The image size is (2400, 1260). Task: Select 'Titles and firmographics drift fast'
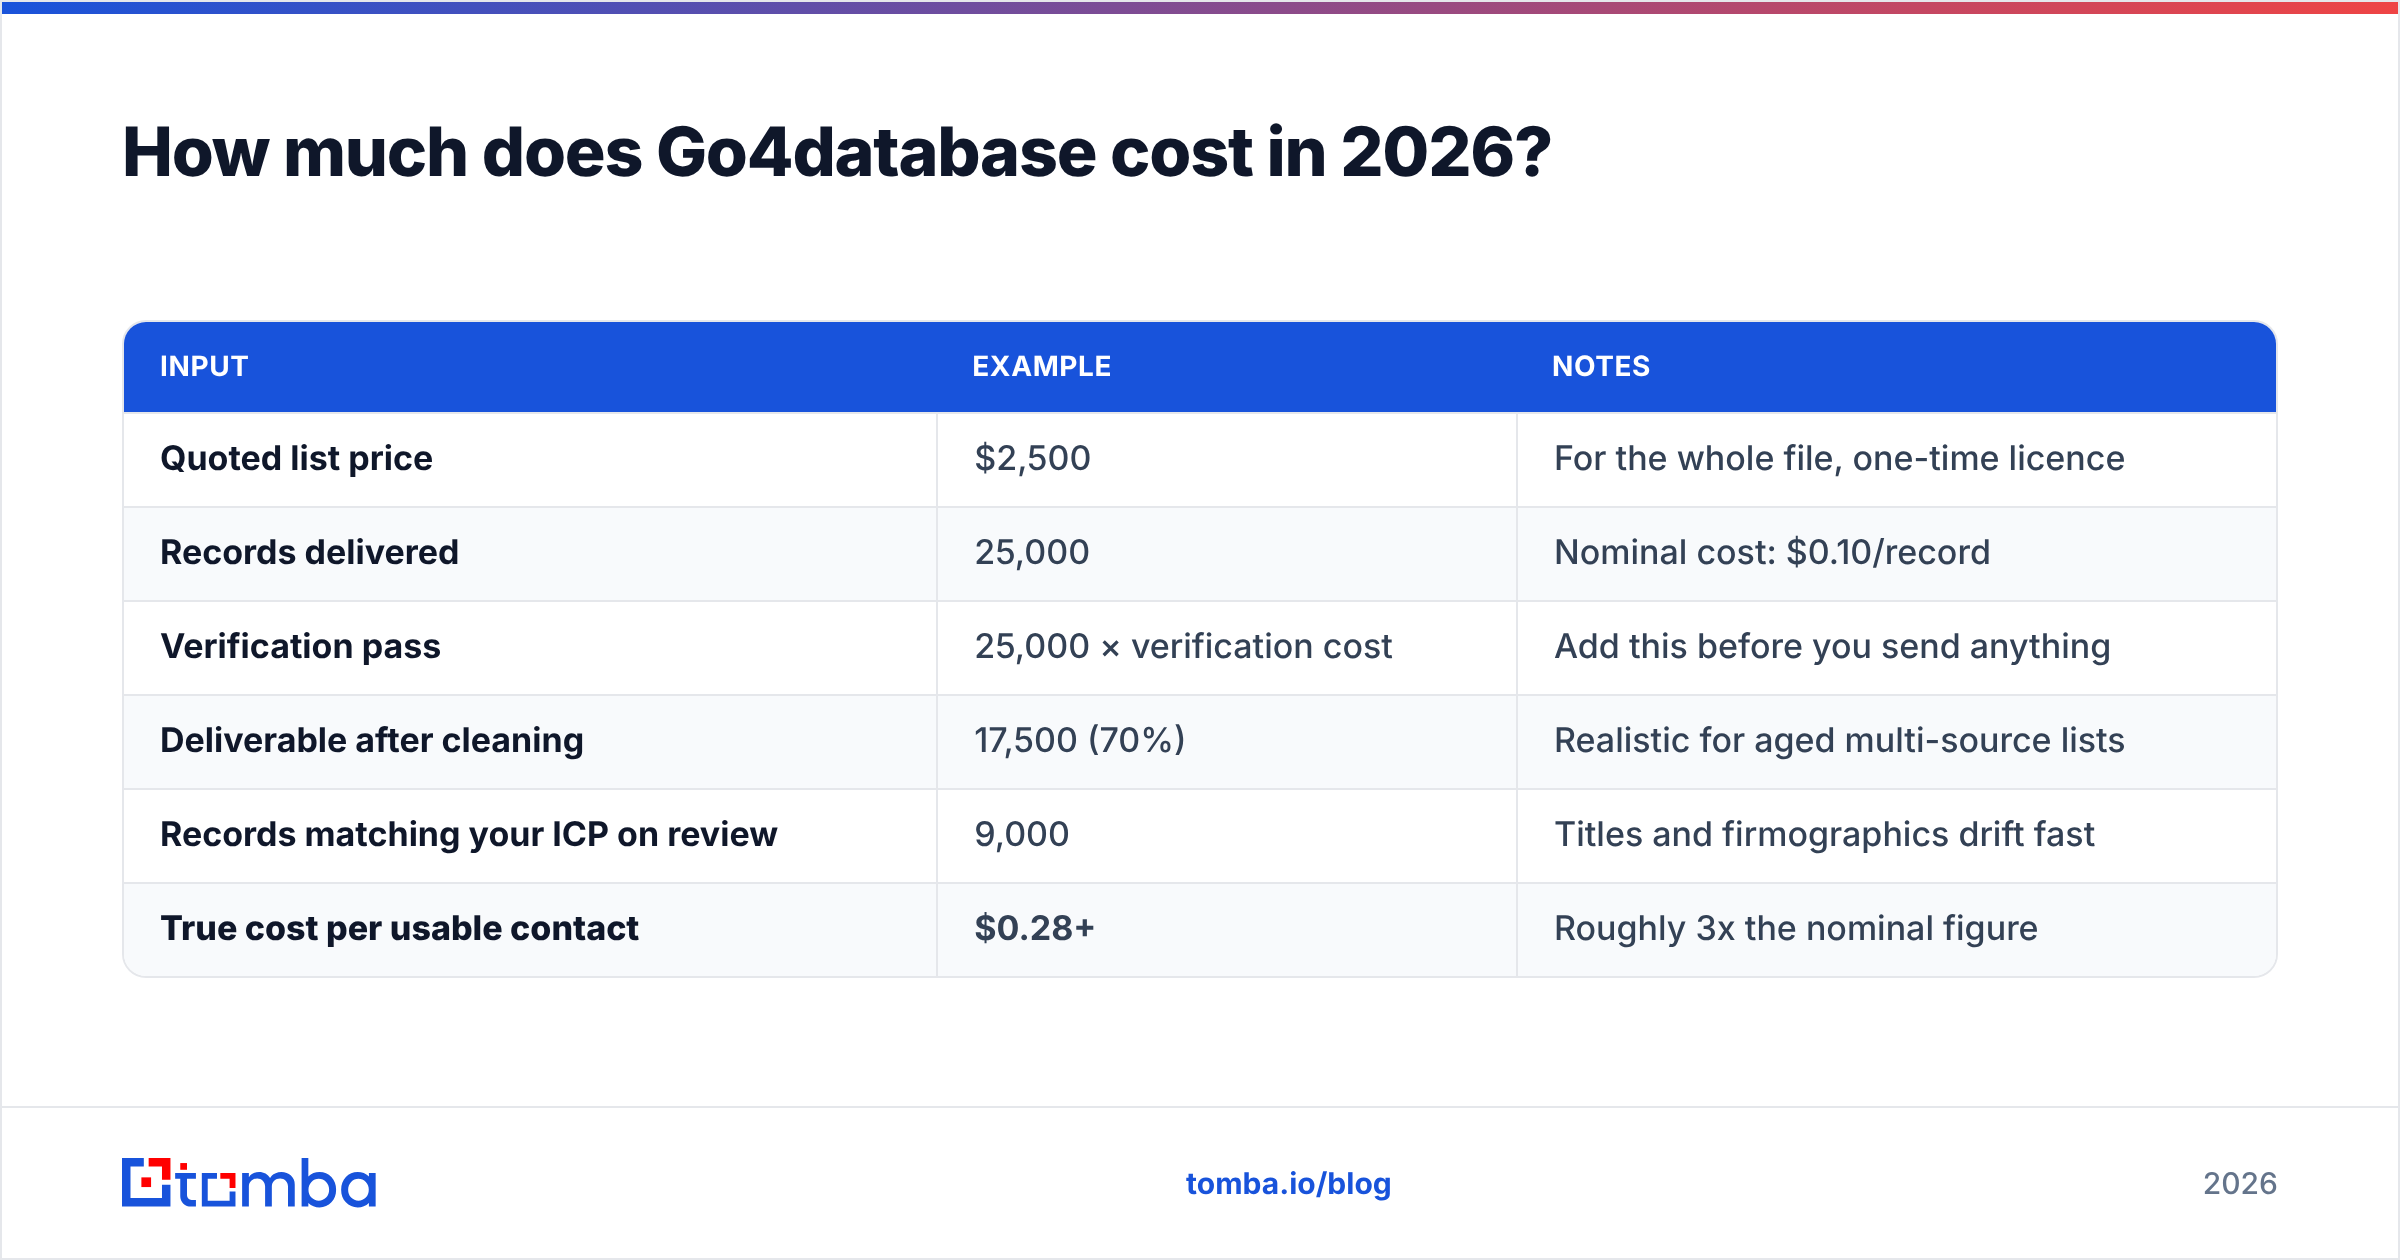coord(1824,834)
